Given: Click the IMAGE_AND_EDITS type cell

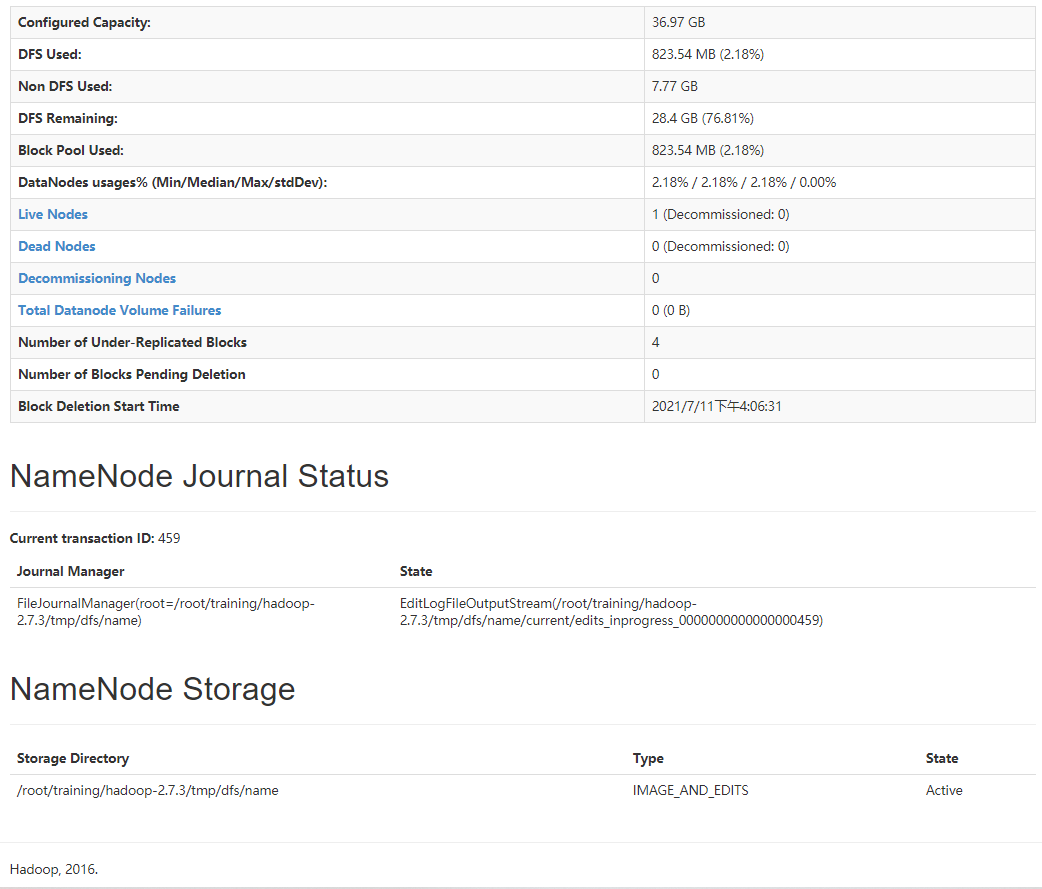Looking at the screenshot, I should click(x=691, y=790).
